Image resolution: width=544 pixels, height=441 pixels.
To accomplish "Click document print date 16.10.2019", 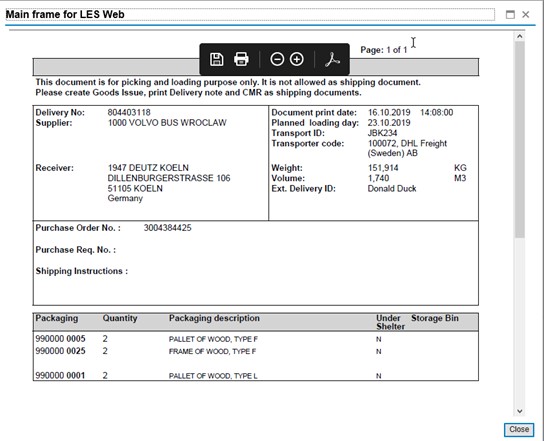I will pos(389,112).
